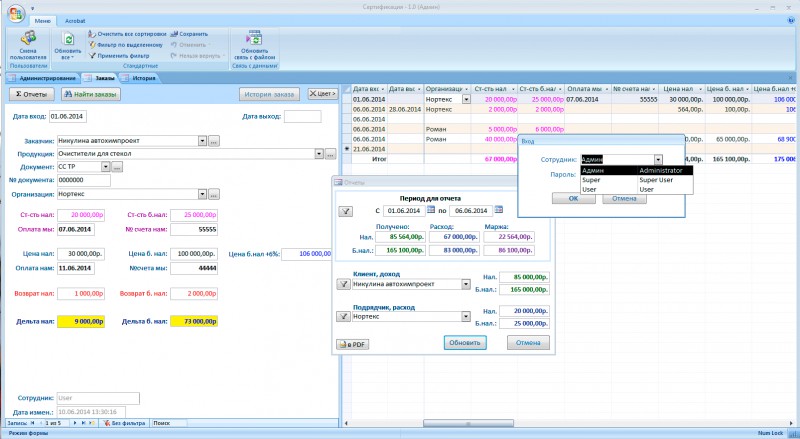Click the table cell 28.06.2014
This screenshot has height=439, width=800.
405,109
